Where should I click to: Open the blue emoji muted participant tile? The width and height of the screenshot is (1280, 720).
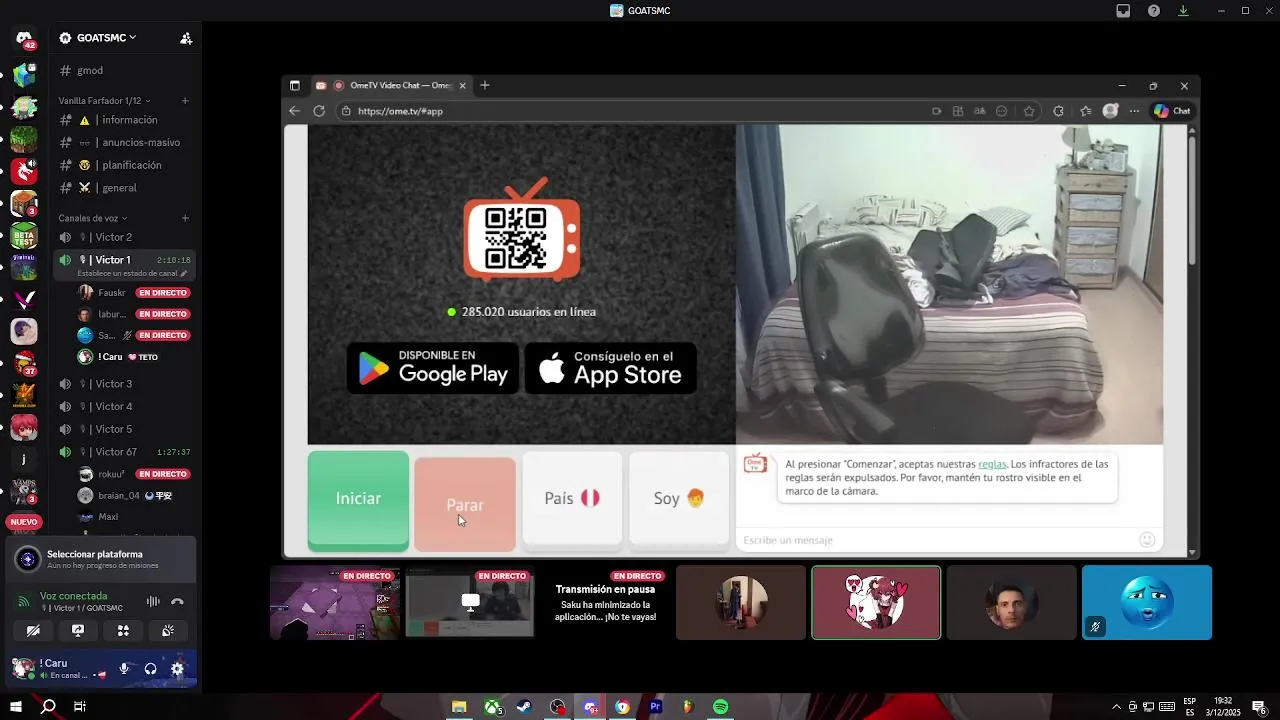[x=1147, y=603]
